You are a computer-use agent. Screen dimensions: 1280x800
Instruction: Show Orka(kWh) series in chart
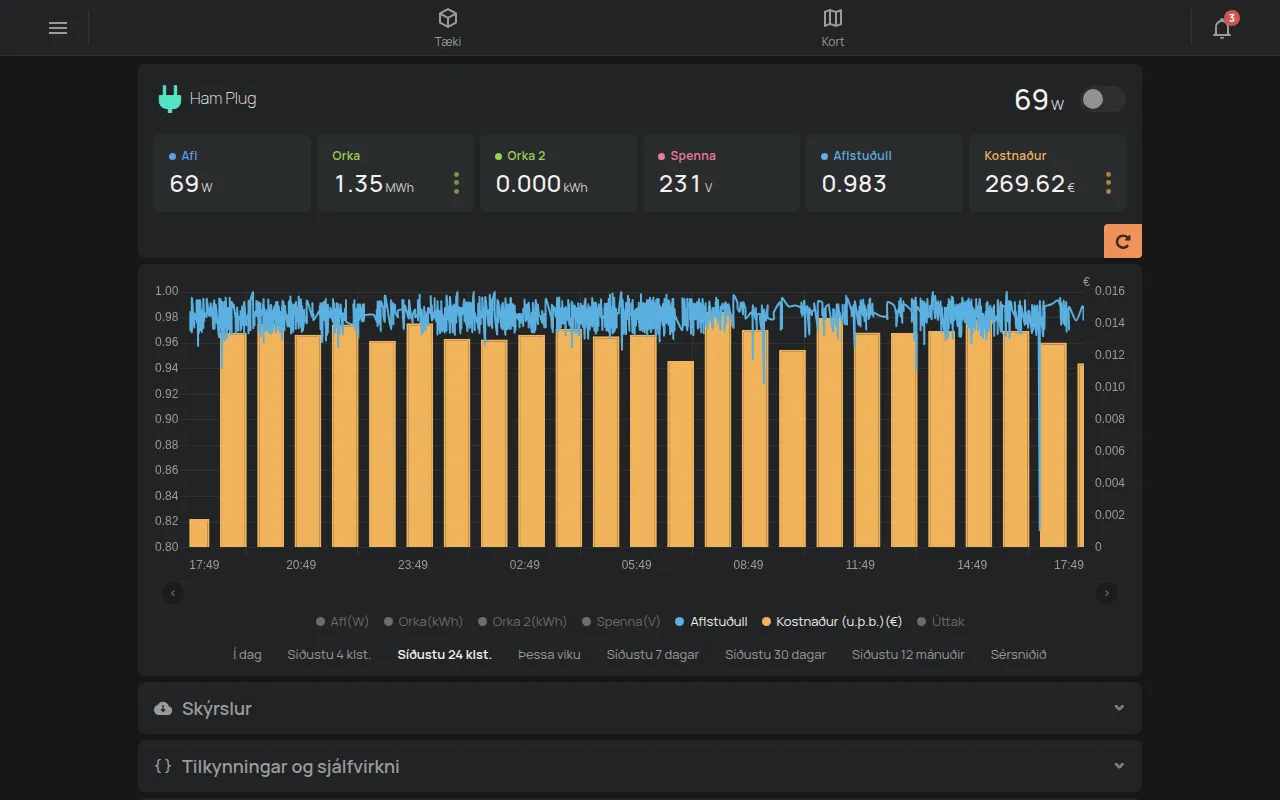click(x=423, y=622)
